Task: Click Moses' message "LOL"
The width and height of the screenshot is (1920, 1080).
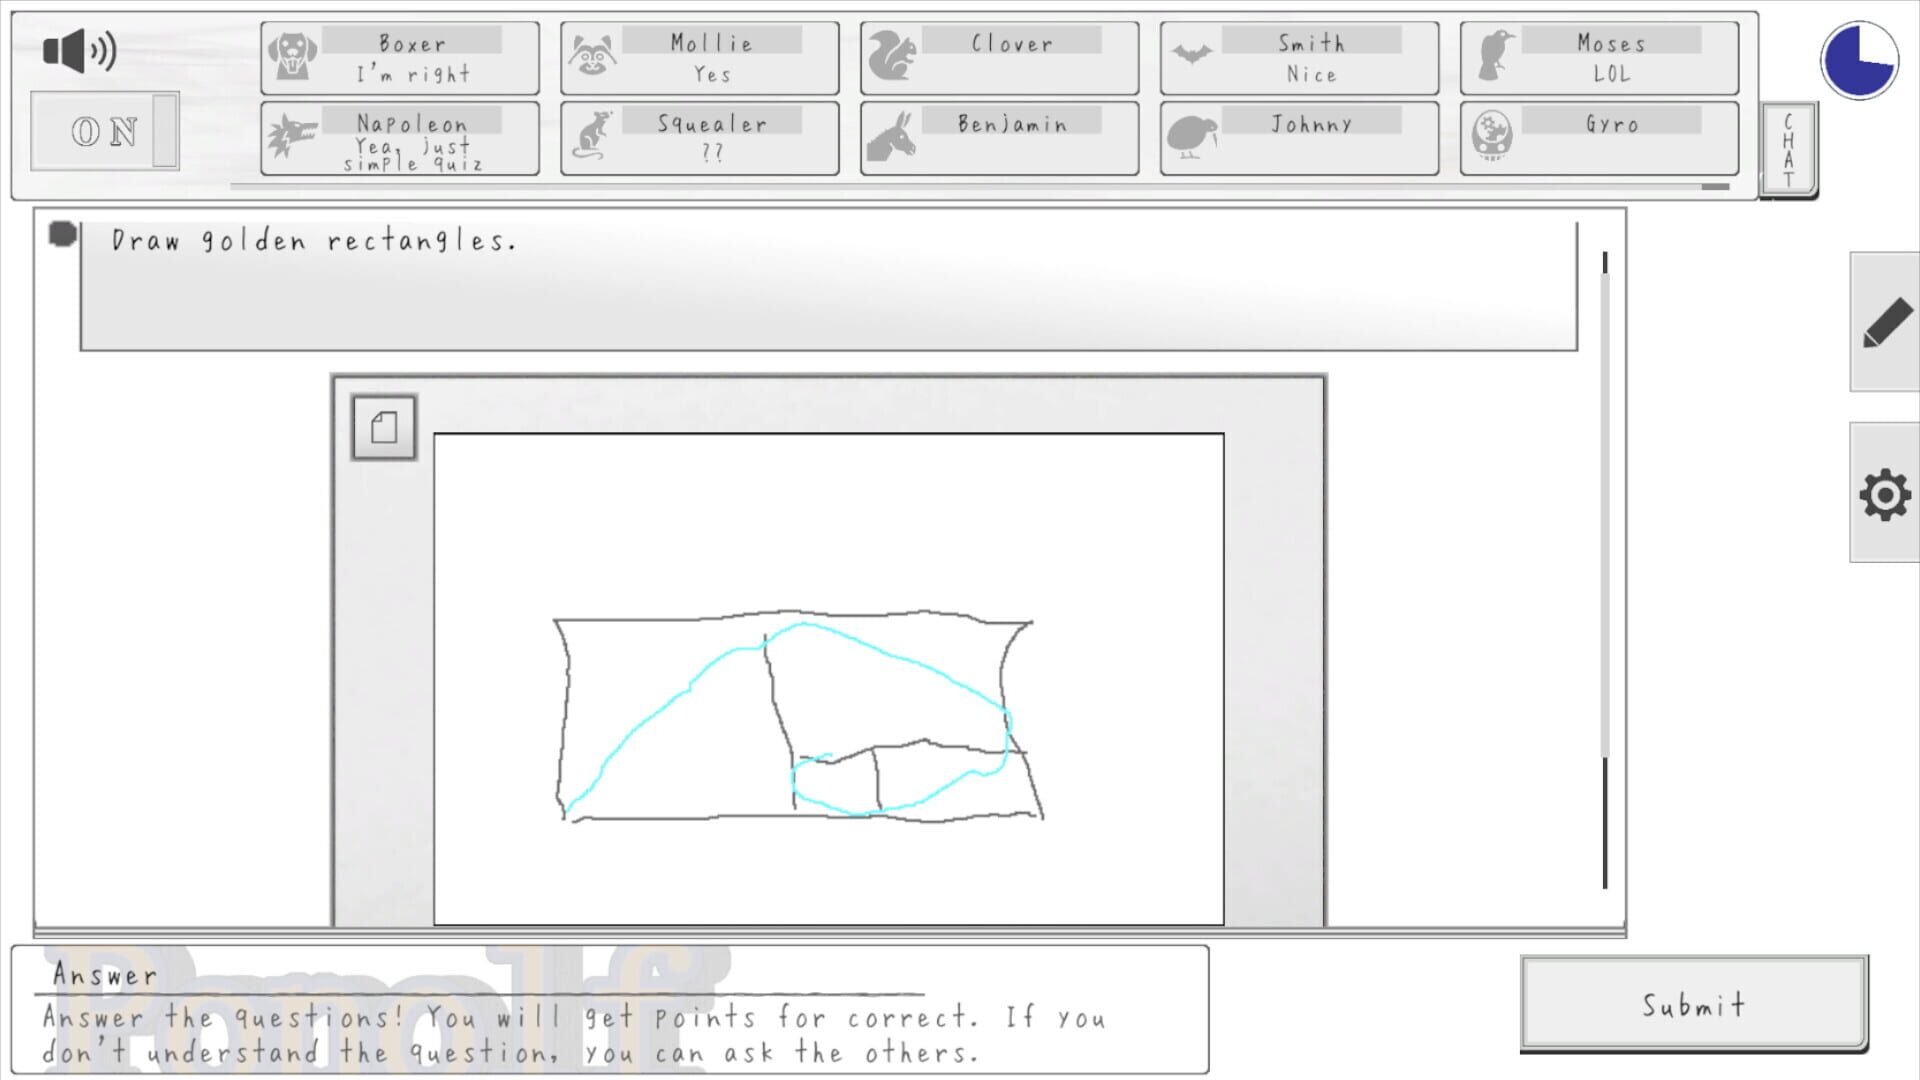Action: coord(1611,74)
